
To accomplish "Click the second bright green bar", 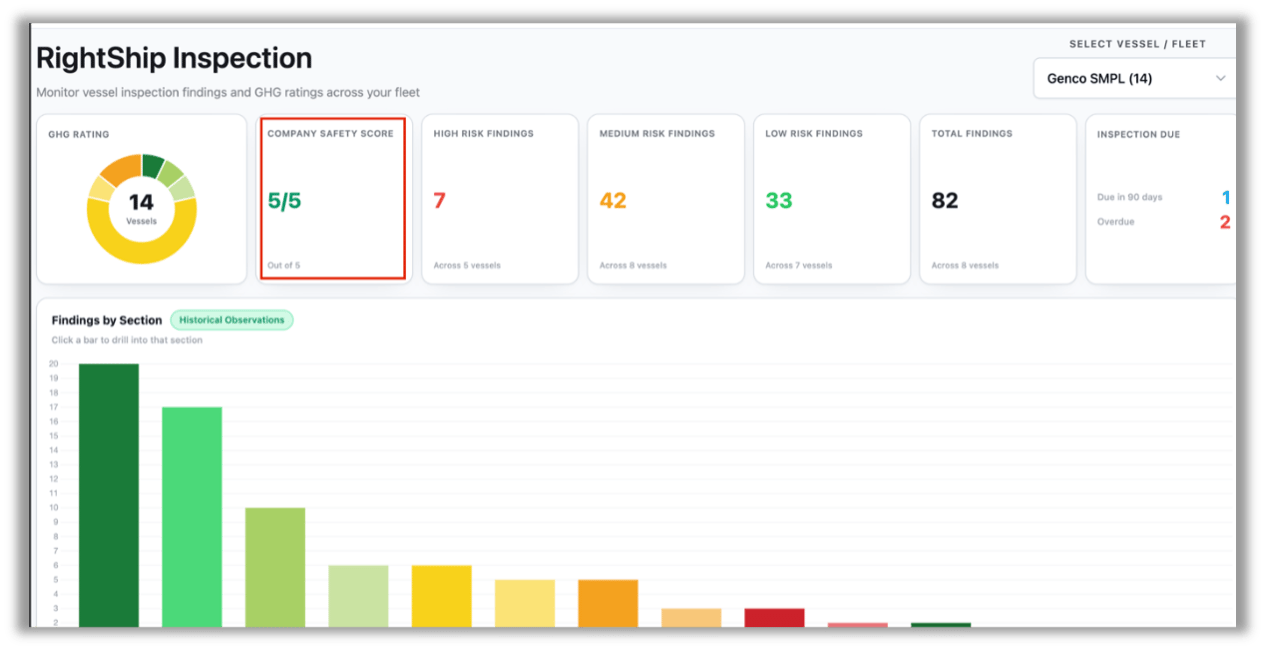I will (x=192, y=517).
